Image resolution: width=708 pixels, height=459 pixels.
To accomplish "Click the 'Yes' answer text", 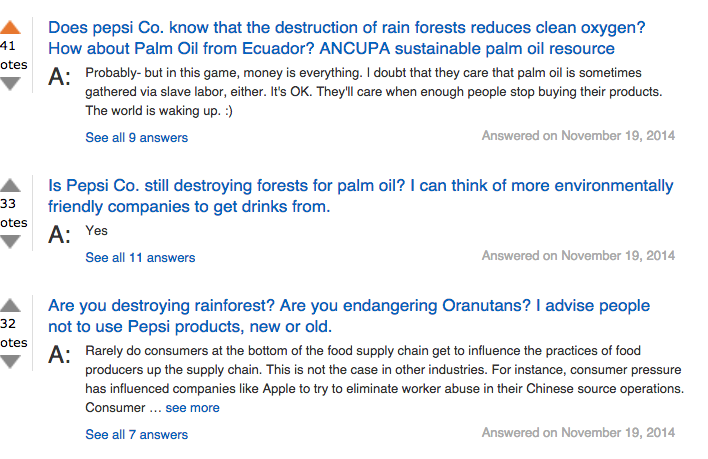I will click(x=96, y=231).
